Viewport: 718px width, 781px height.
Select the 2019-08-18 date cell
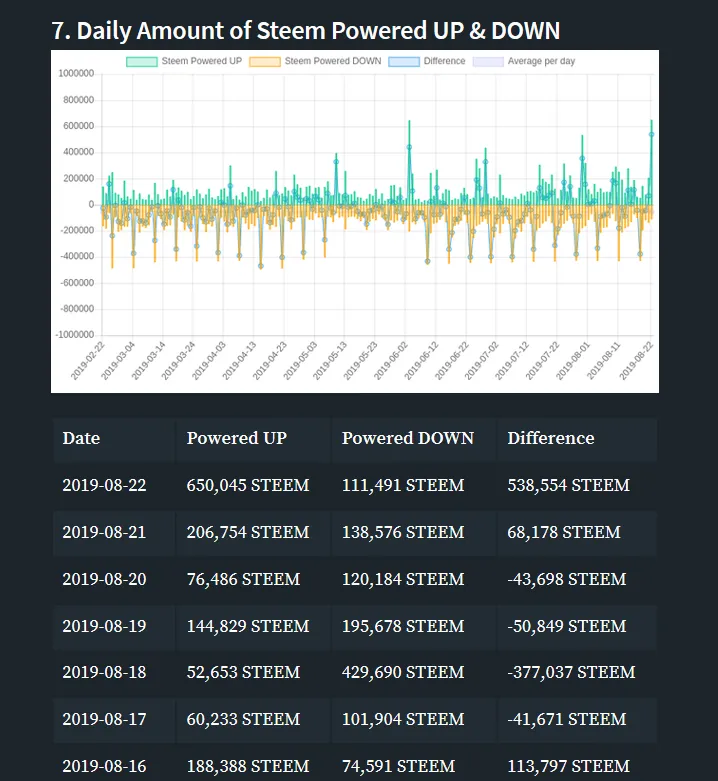(104, 672)
